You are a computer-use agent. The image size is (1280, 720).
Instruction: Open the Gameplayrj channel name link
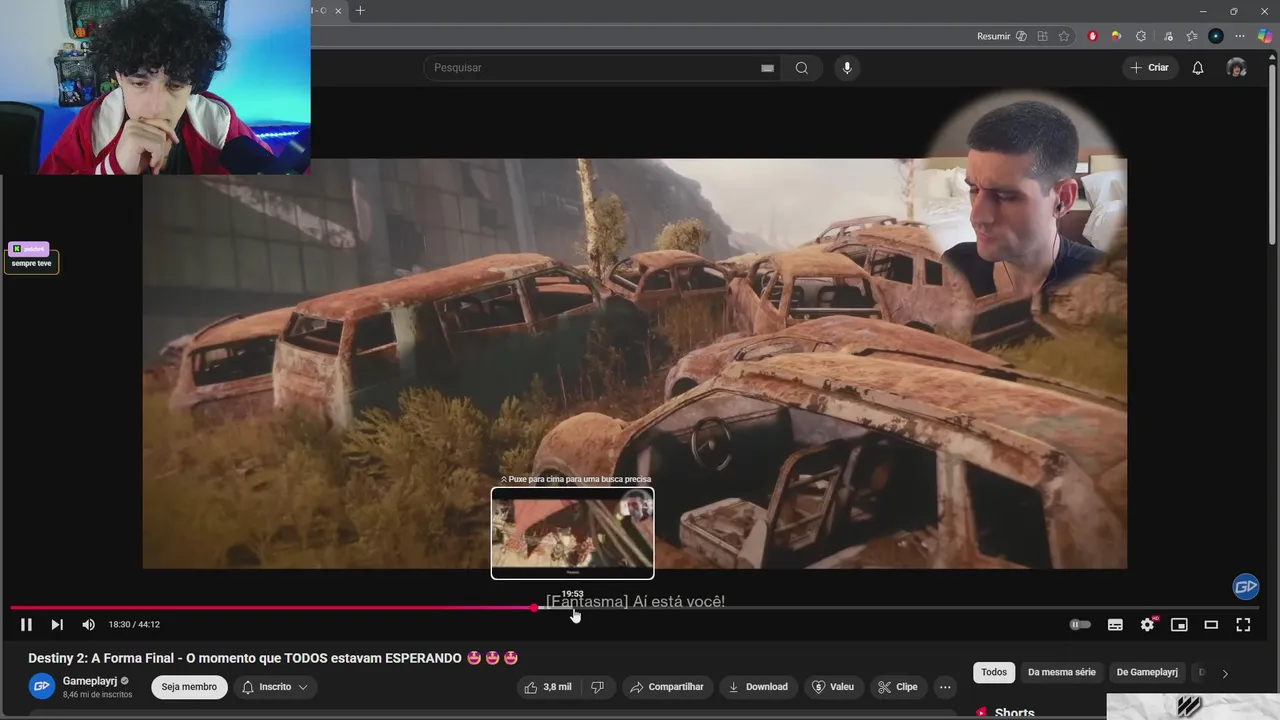pos(90,681)
